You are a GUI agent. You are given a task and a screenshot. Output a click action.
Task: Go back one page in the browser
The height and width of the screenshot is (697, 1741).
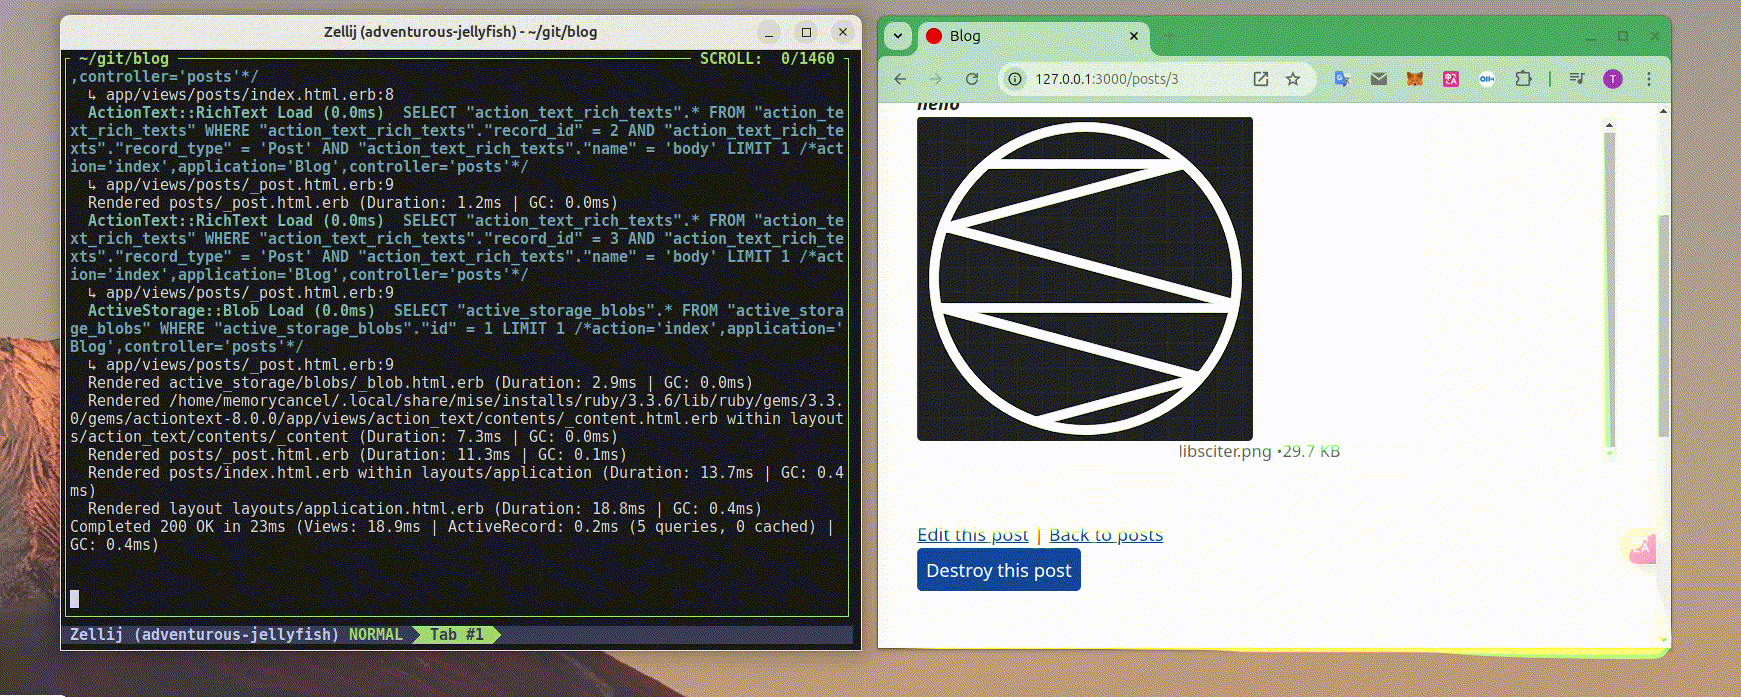[900, 79]
